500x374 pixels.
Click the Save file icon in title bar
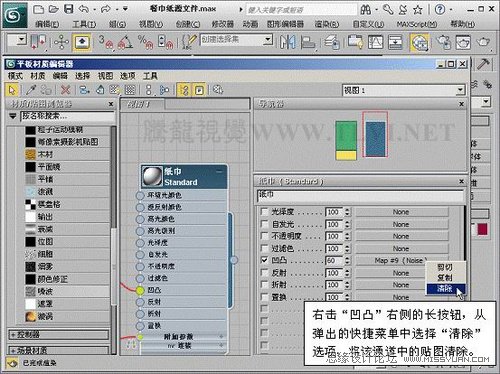pos(69,9)
